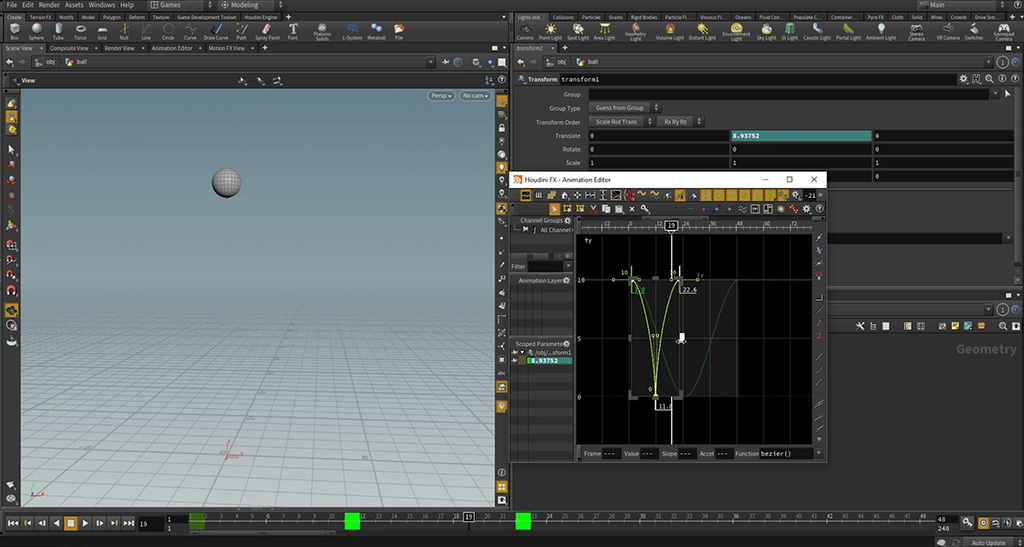Viewport: 1024px width, 547px height.
Task: Click the Translate Y value field
Action: tap(800, 135)
